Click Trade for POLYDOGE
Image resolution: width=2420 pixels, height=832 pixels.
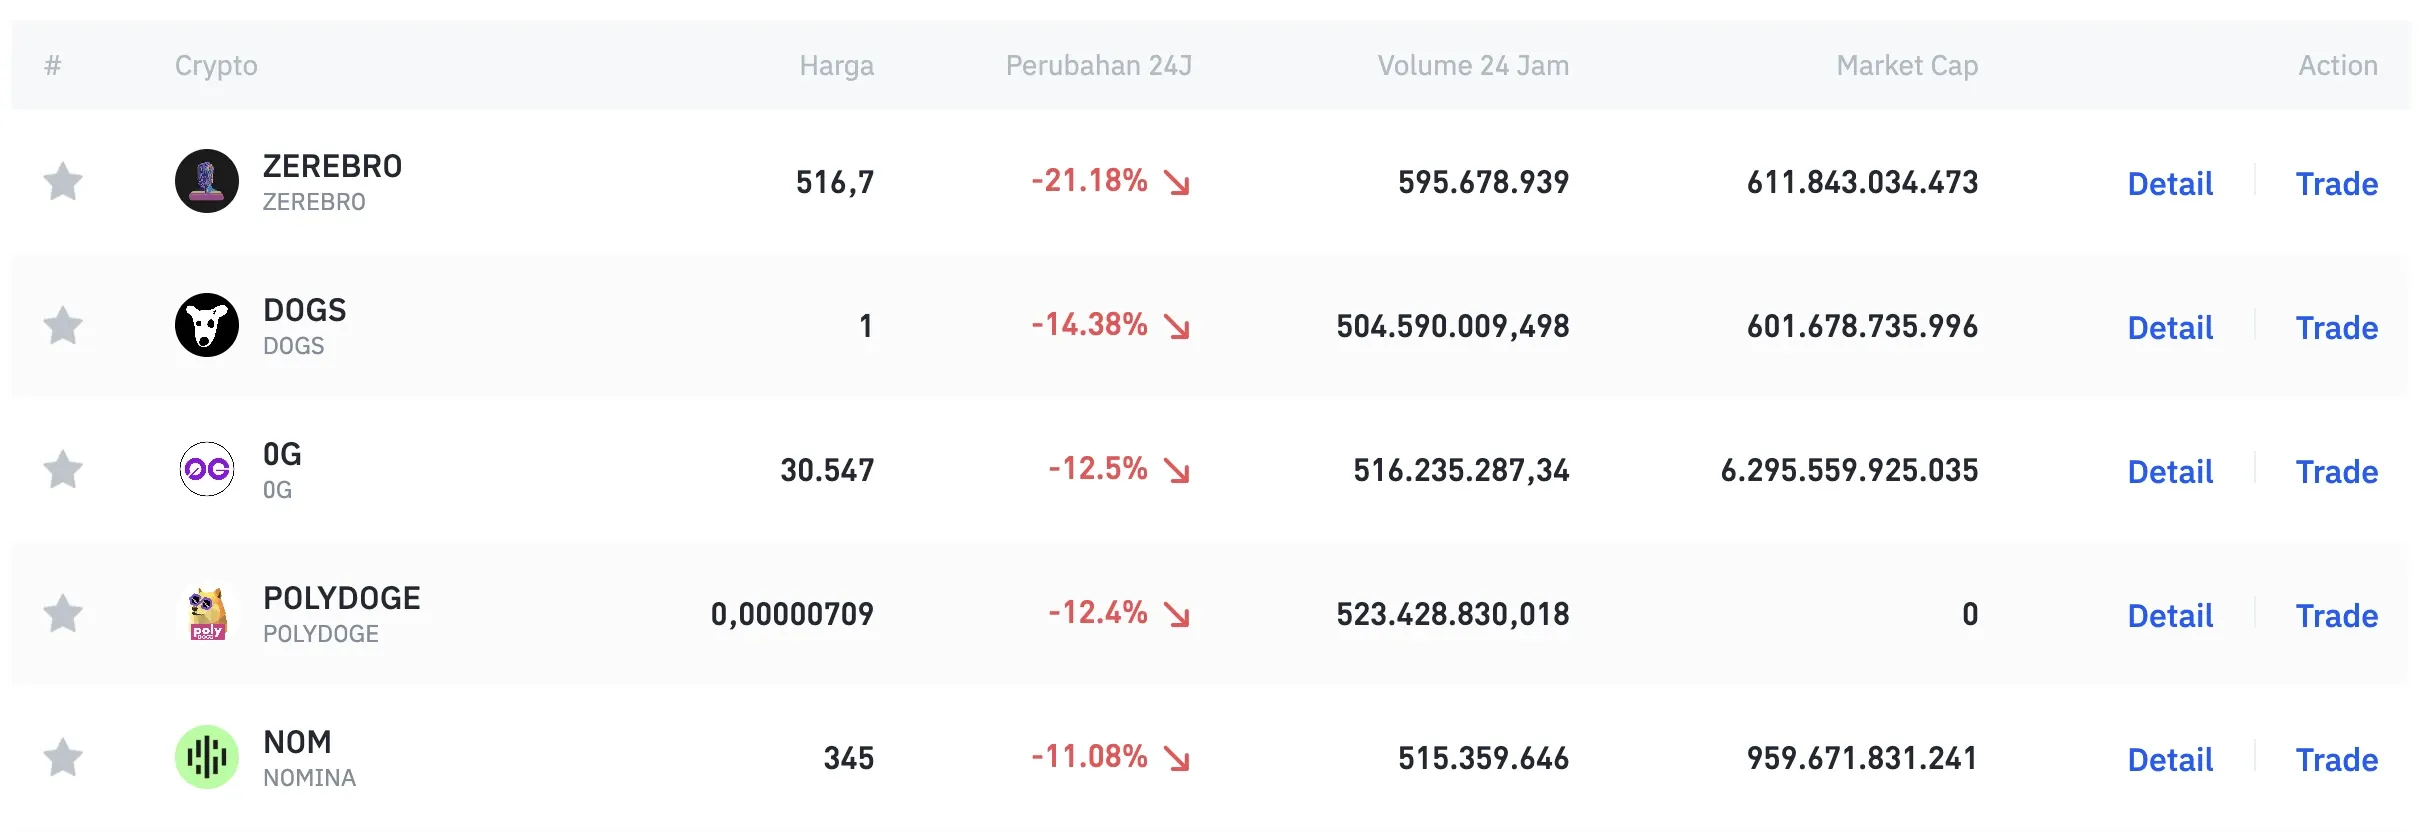[2338, 616]
